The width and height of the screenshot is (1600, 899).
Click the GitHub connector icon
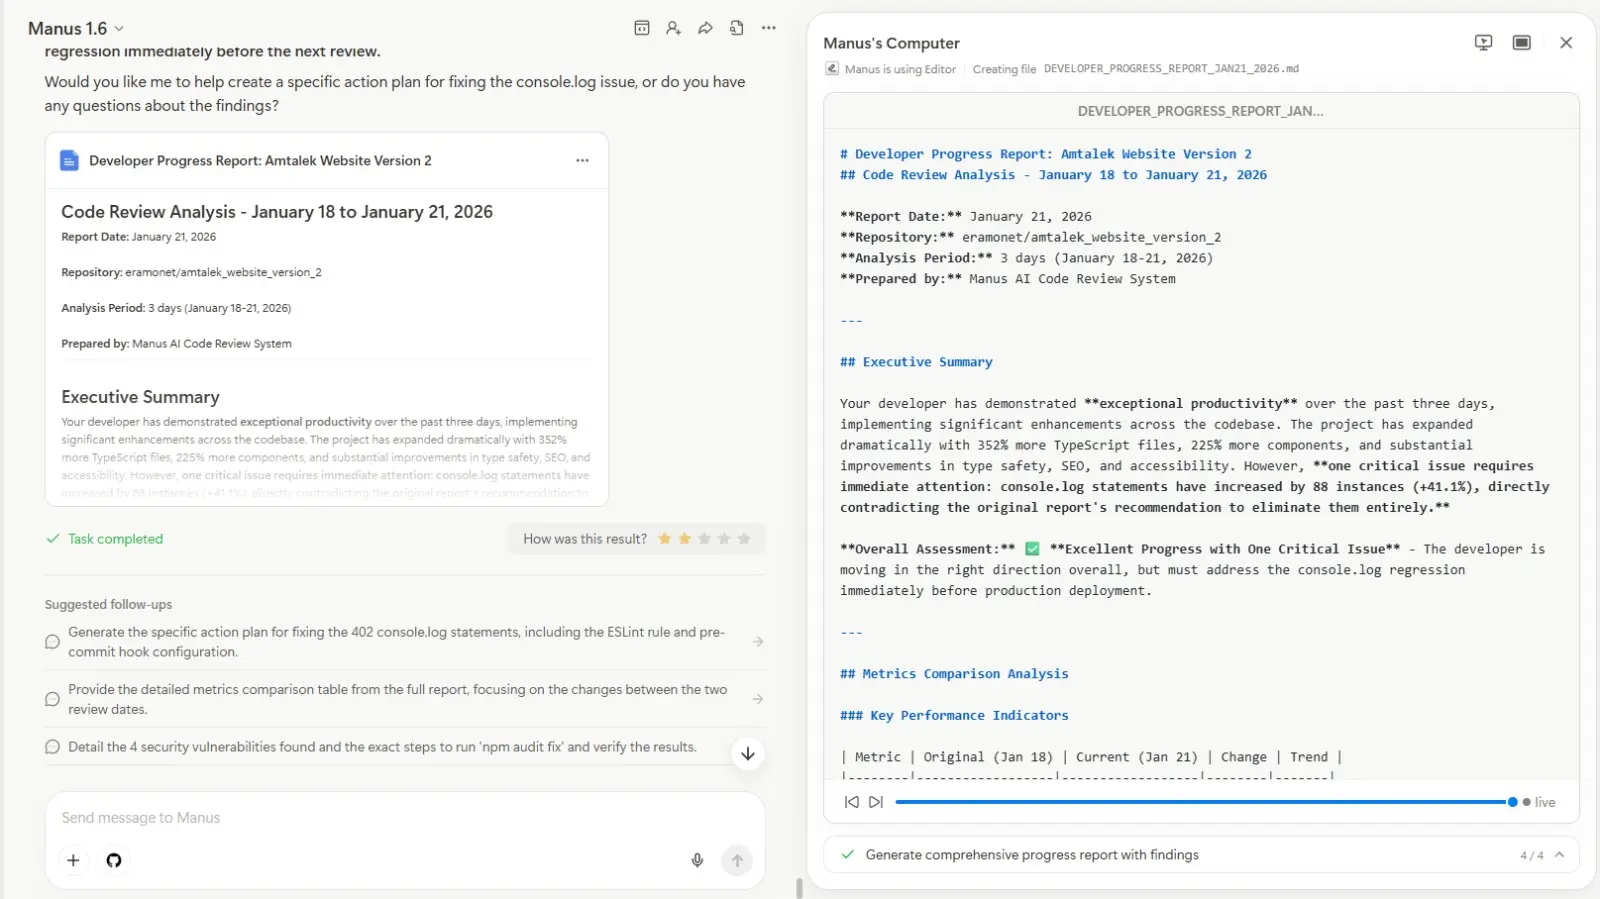(114, 860)
